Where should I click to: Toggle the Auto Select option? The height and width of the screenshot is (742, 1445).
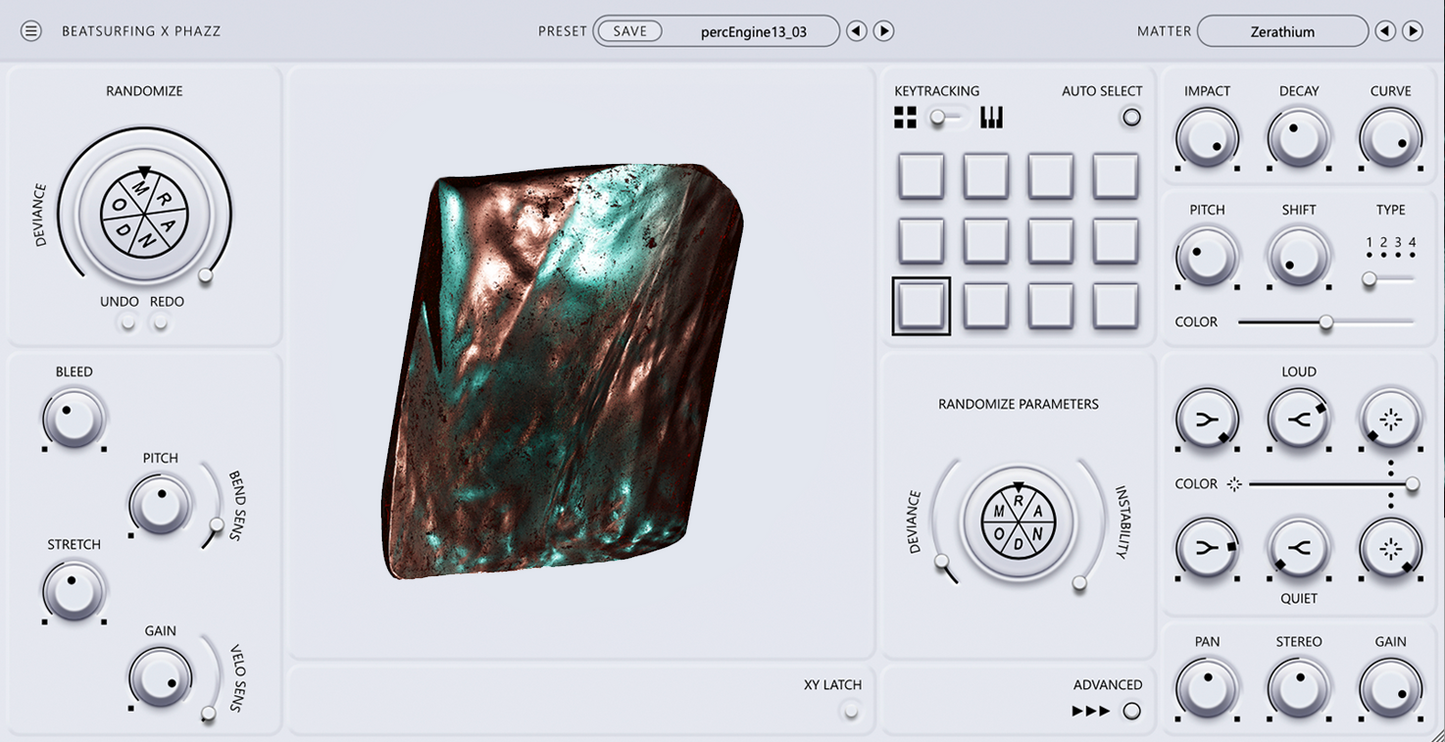(1131, 118)
